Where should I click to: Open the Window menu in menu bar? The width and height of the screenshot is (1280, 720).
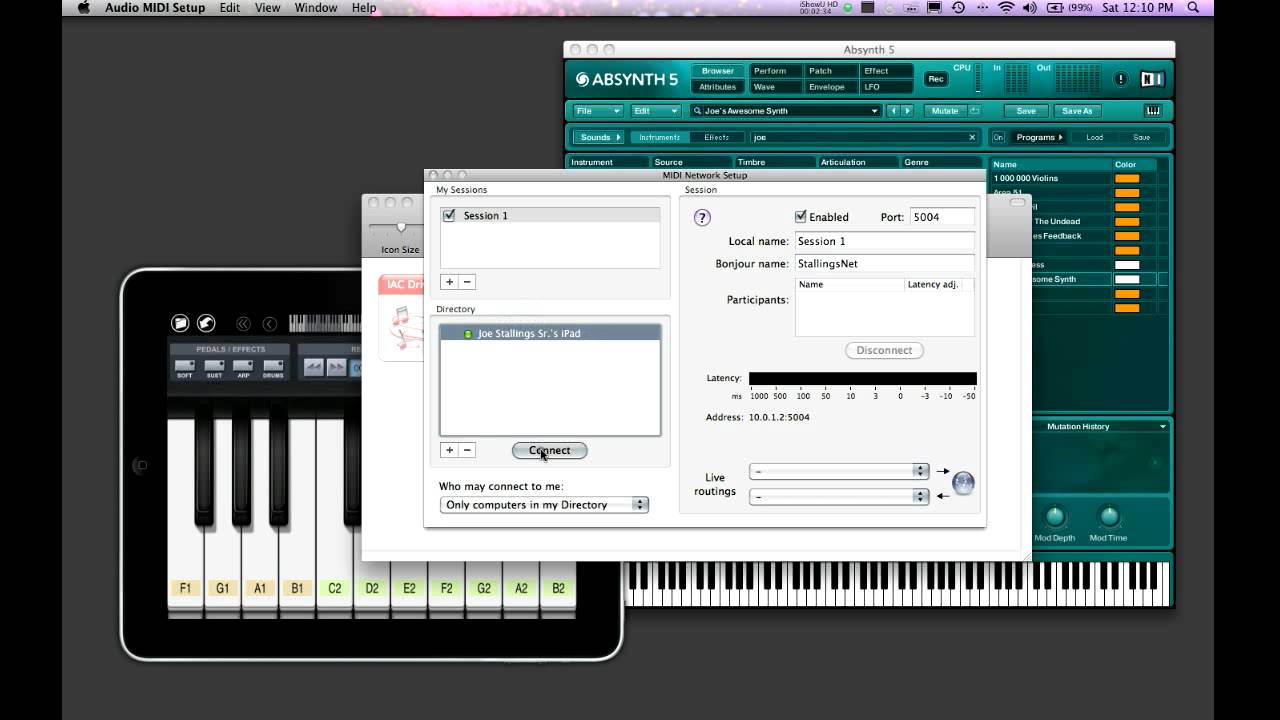(316, 7)
